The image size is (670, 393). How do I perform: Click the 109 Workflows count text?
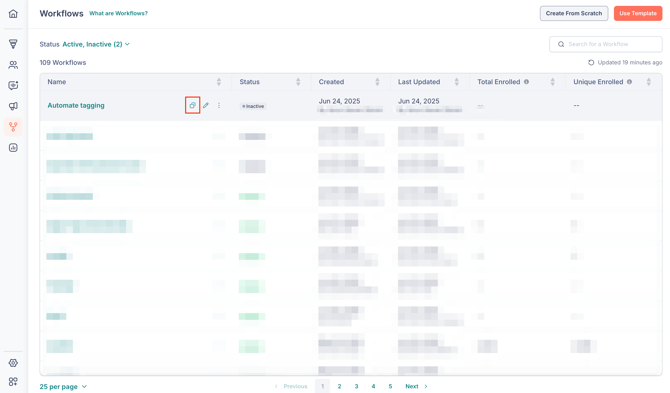[63, 62]
